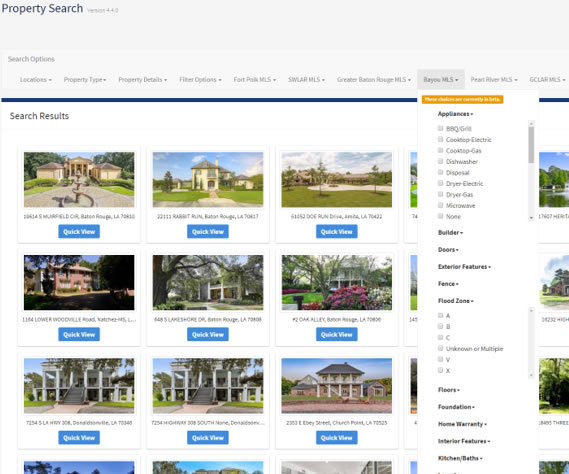Open the SWLAR MLS menu

pyautogui.click(x=306, y=79)
